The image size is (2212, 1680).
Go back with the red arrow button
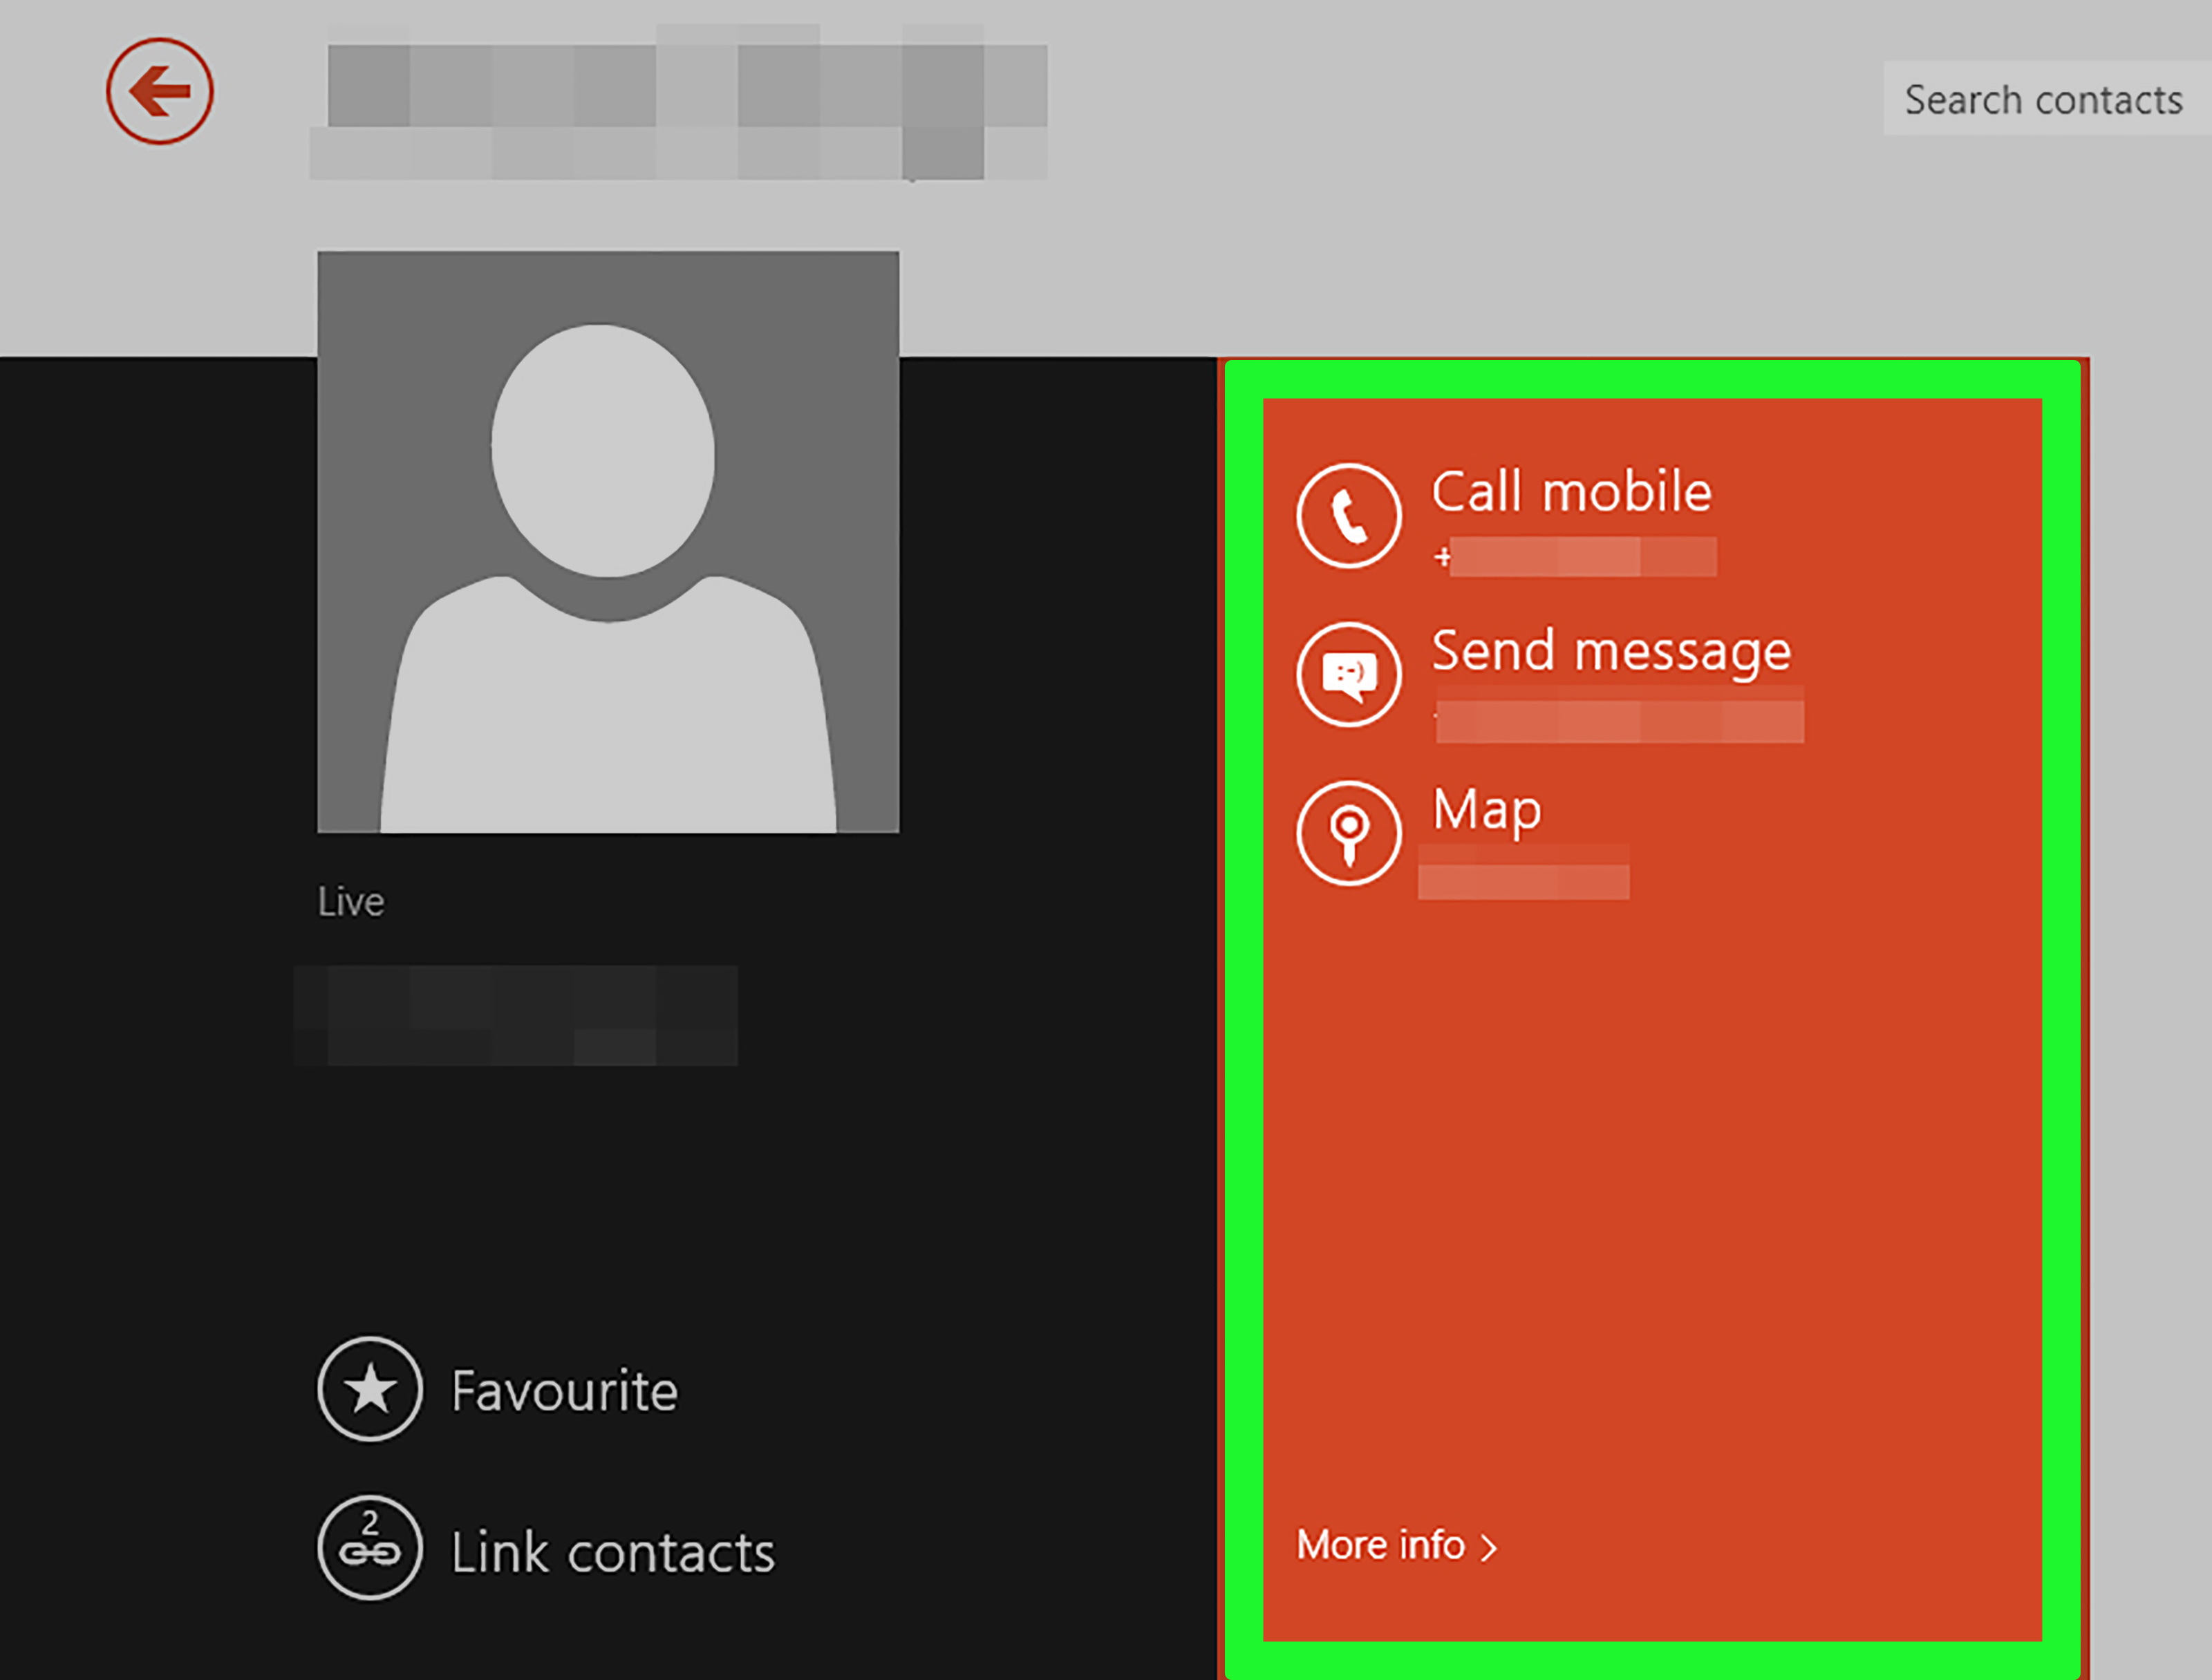coord(160,91)
